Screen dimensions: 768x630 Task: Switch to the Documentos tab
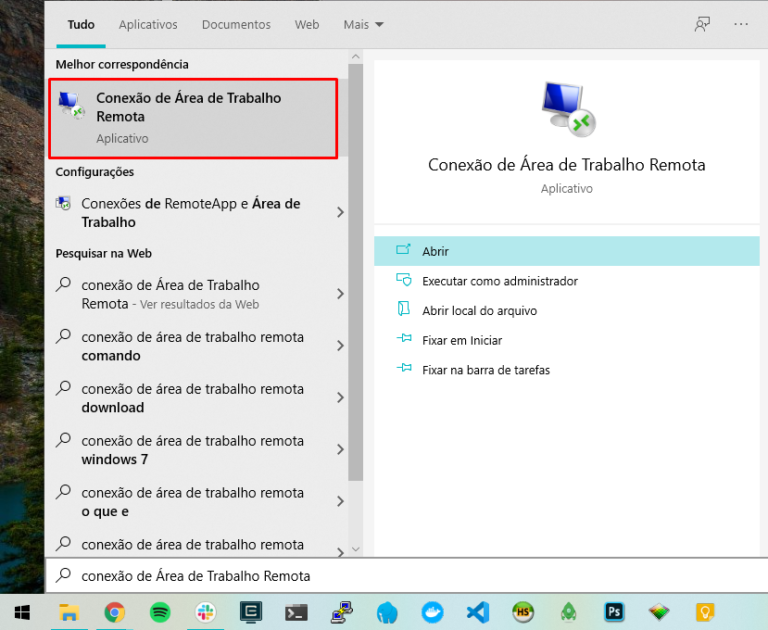pyautogui.click(x=236, y=24)
